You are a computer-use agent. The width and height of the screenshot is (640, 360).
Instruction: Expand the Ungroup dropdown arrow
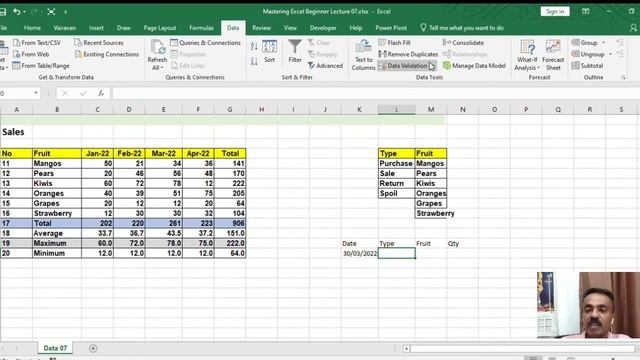point(611,54)
